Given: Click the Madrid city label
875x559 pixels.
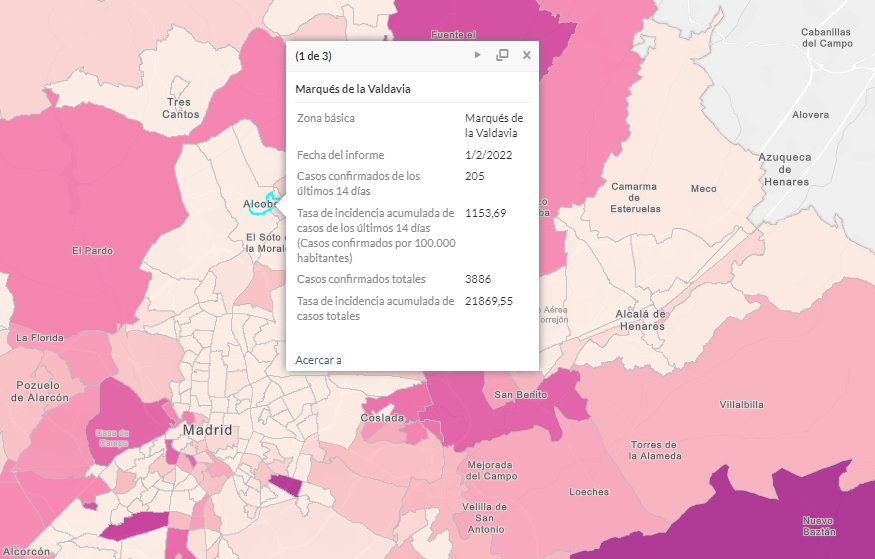Looking at the screenshot, I should pyautogui.click(x=207, y=430).
